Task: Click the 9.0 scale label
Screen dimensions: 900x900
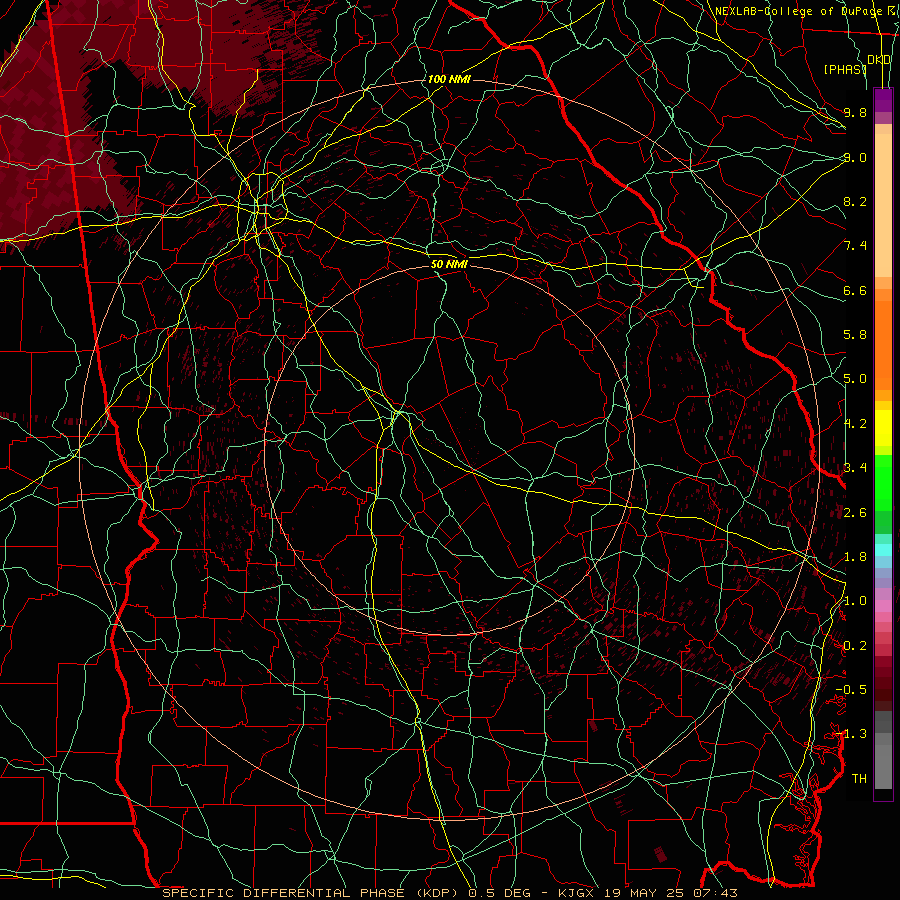Action: pos(855,157)
